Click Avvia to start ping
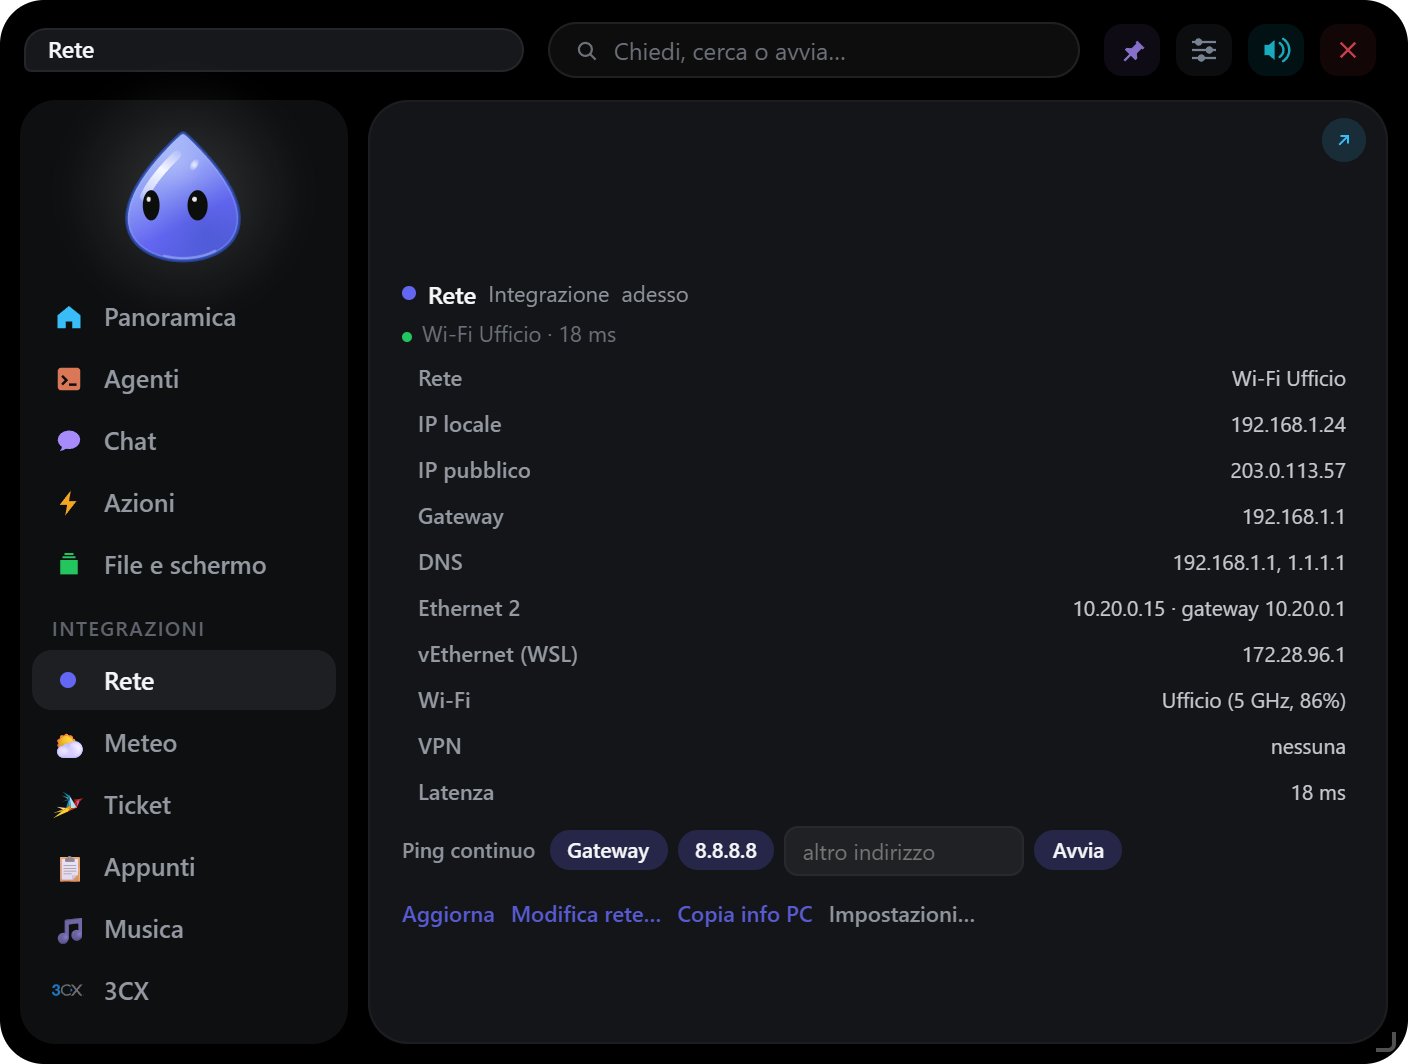Viewport: 1408px width, 1064px height. pyautogui.click(x=1078, y=851)
